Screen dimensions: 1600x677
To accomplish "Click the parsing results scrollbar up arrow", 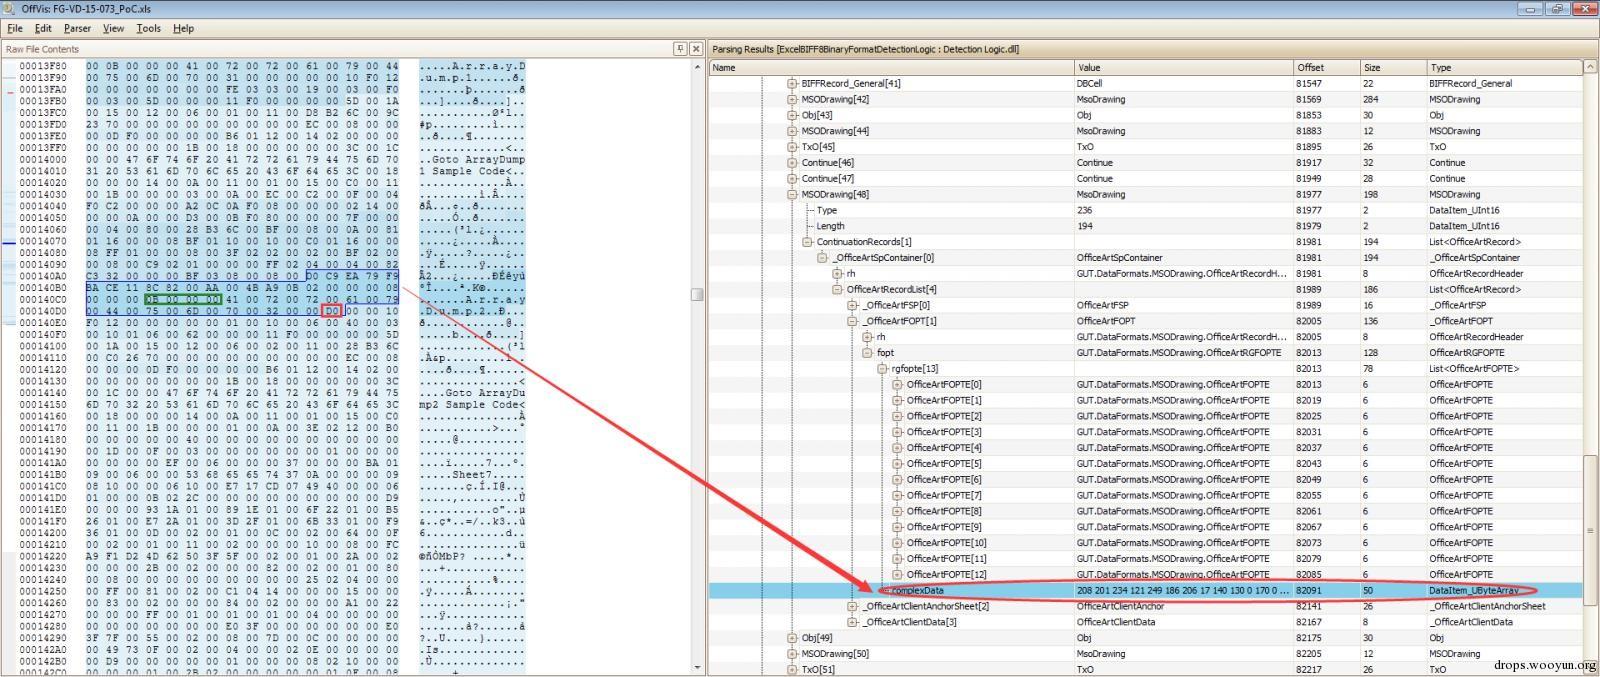I will [1591, 67].
